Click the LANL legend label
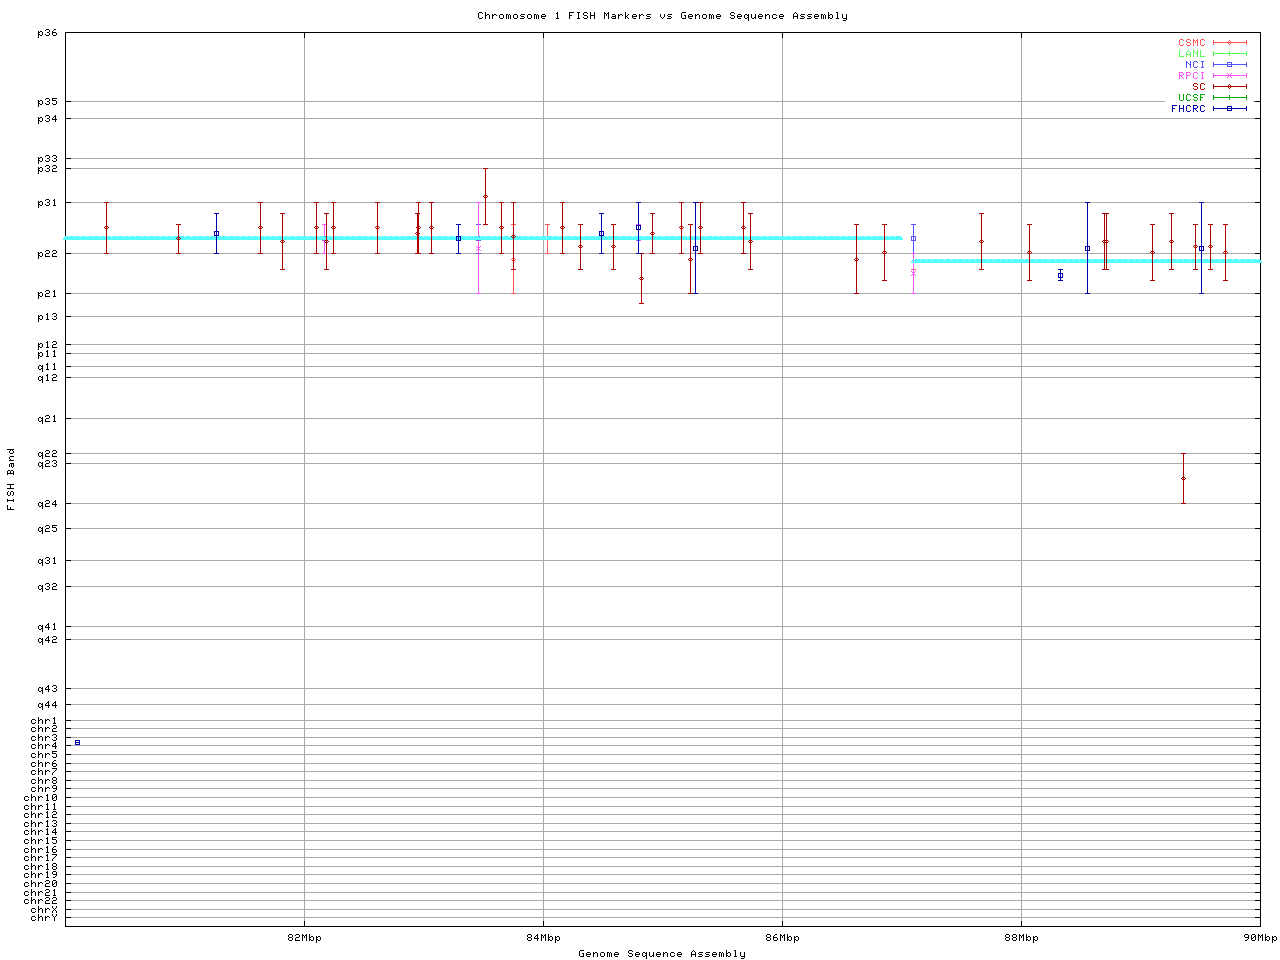 pyautogui.click(x=1191, y=54)
